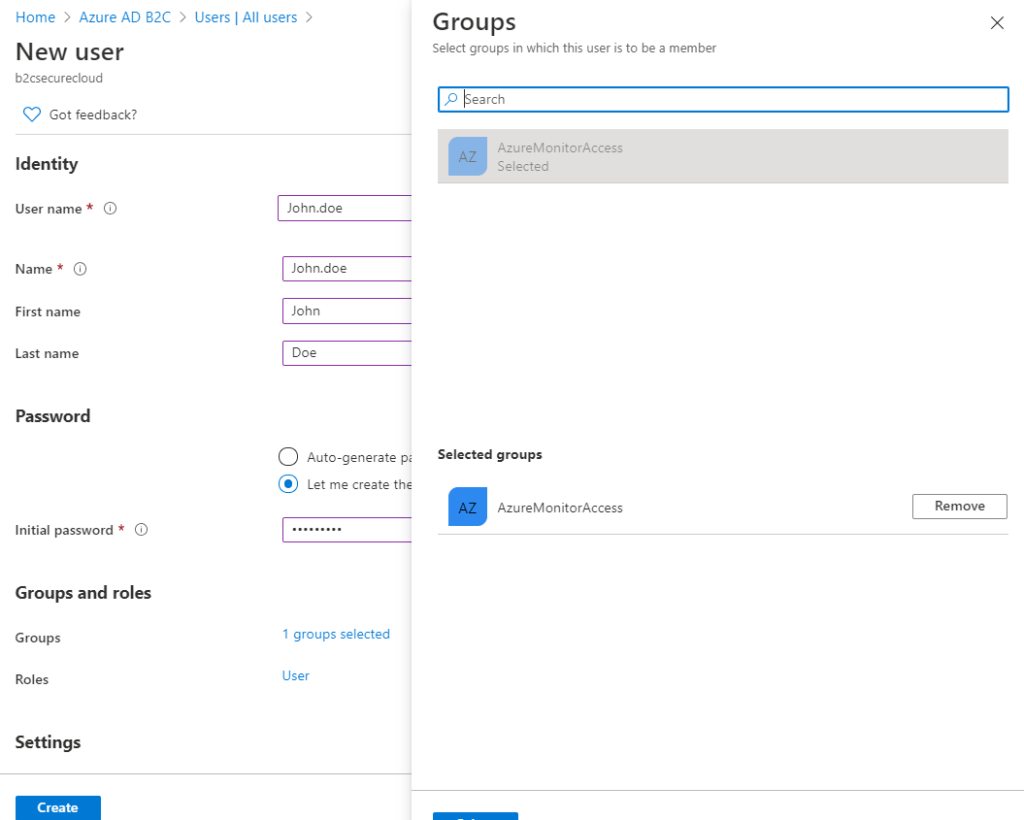The width and height of the screenshot is (1024, 820).
Task: Click the magnifier icon in the Groups search box
Action: point(451,99)
